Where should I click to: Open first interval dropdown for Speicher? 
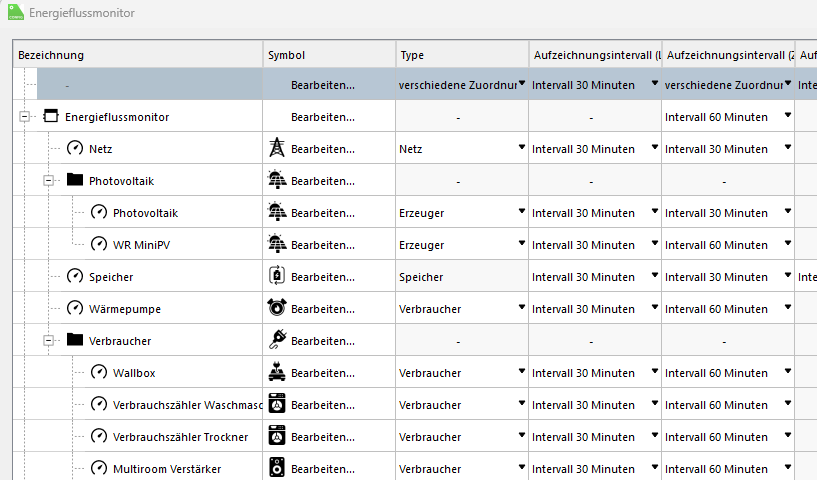pyautogui.click(x=654, y=277)
